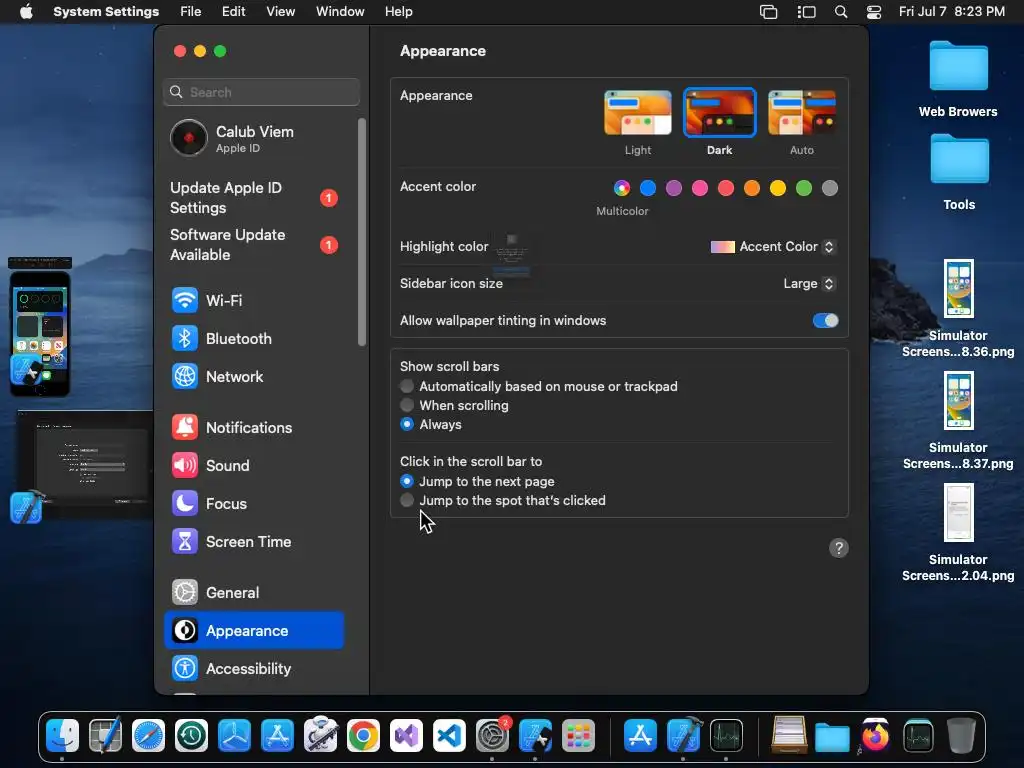Open the File menu
This screenshot has width=1024, height=768.
[191, 12]
